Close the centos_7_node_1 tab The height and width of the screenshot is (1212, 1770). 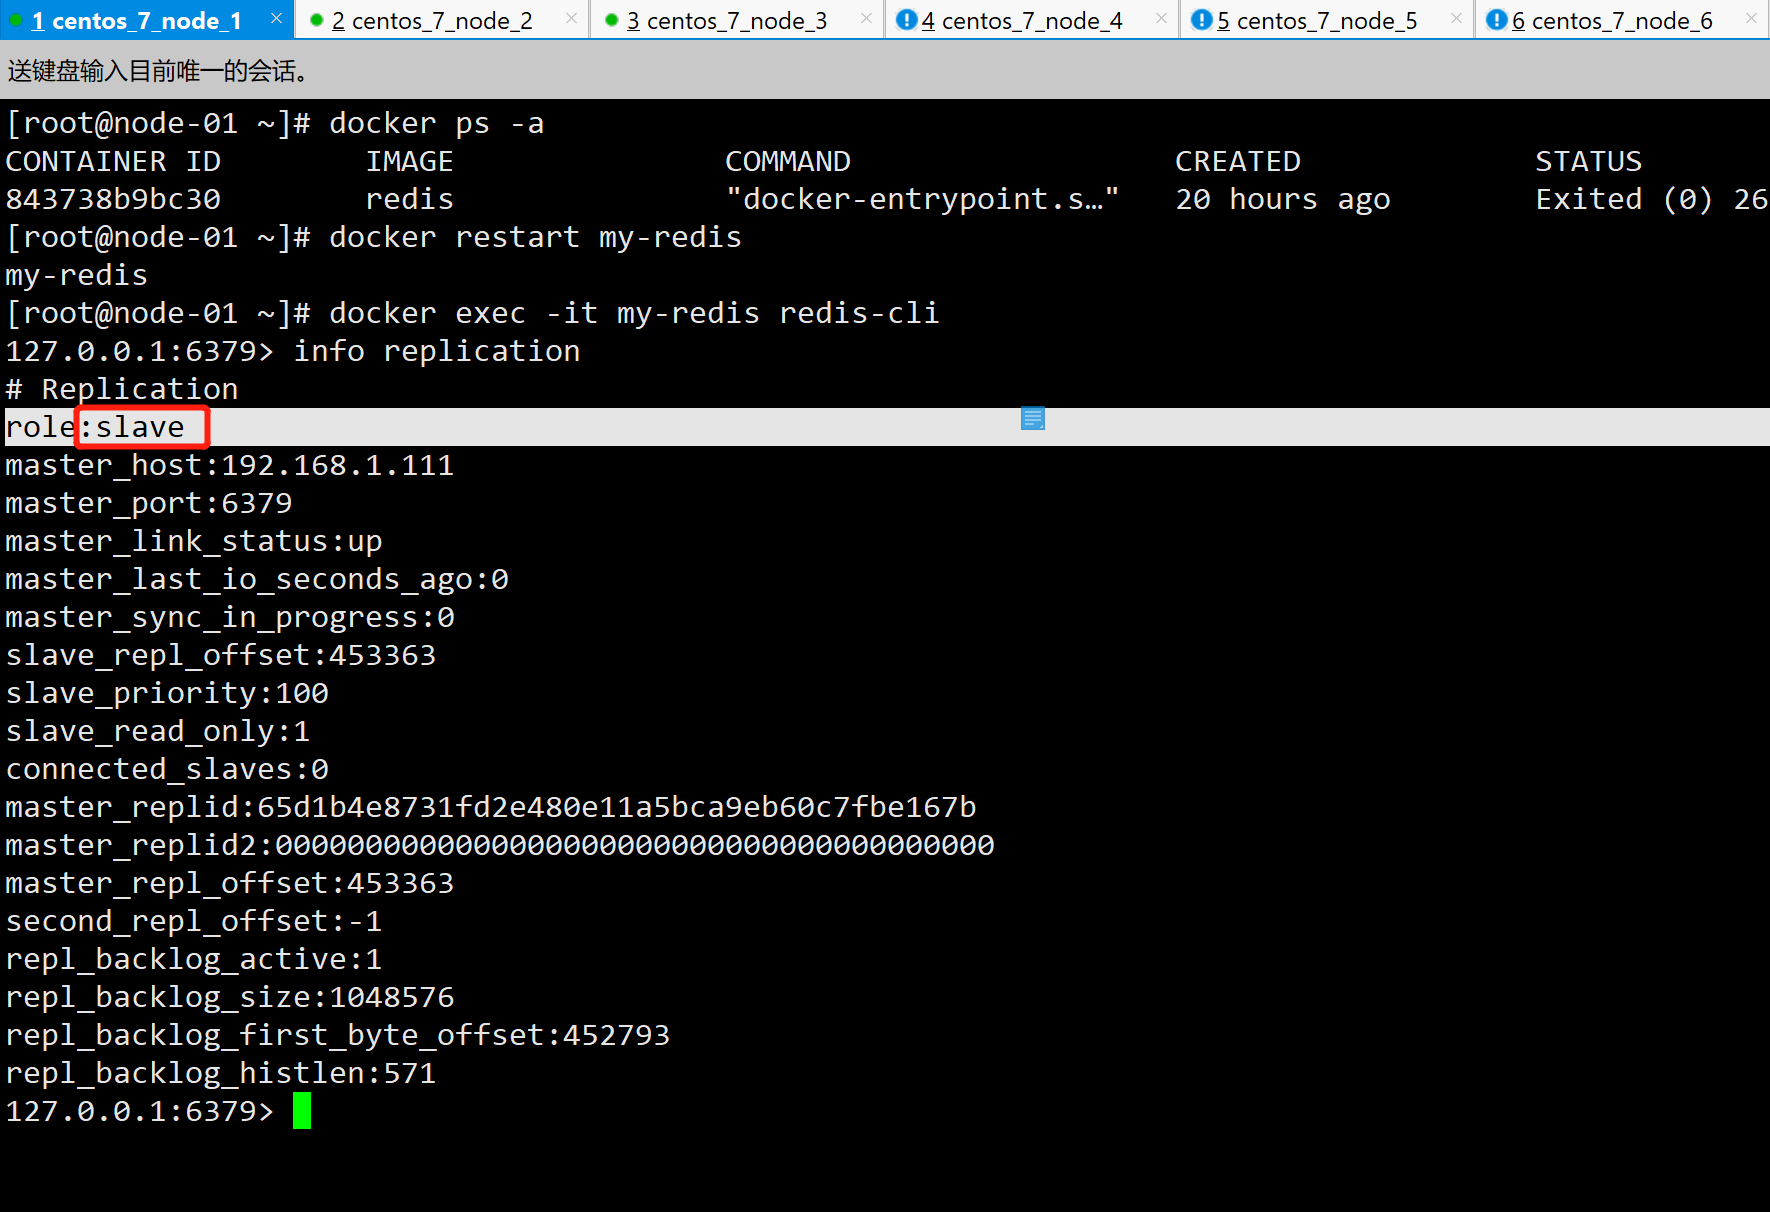[276, 19]
